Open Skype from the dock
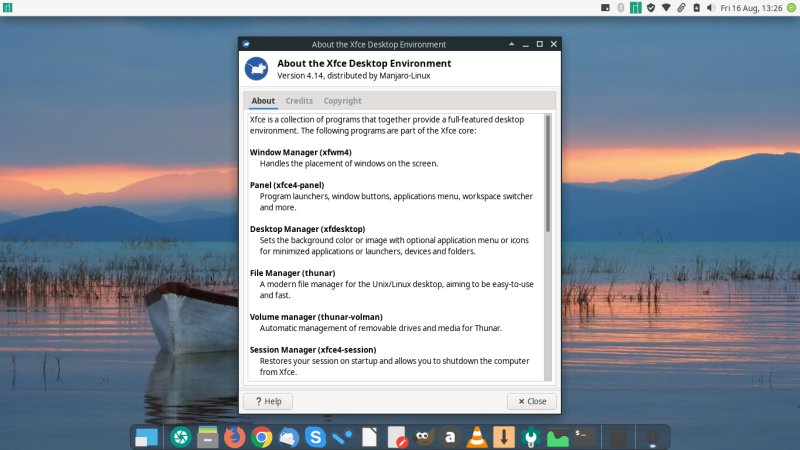 tap(316, 437)
